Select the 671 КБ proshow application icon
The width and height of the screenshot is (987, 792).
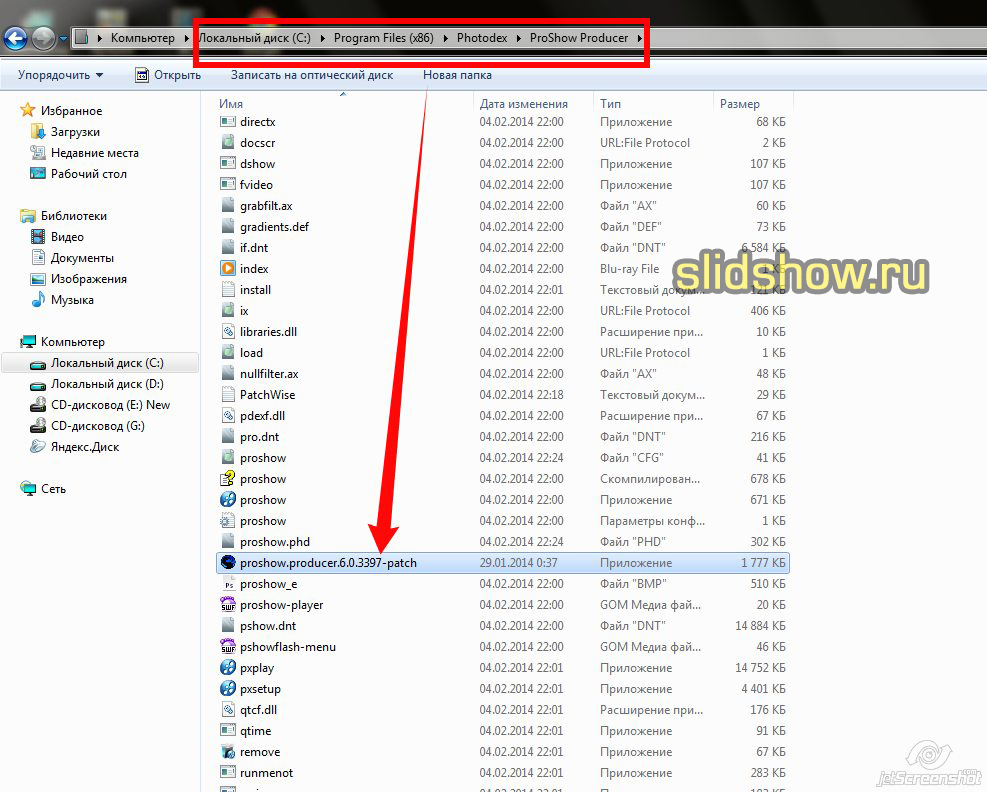click(227, 500)
